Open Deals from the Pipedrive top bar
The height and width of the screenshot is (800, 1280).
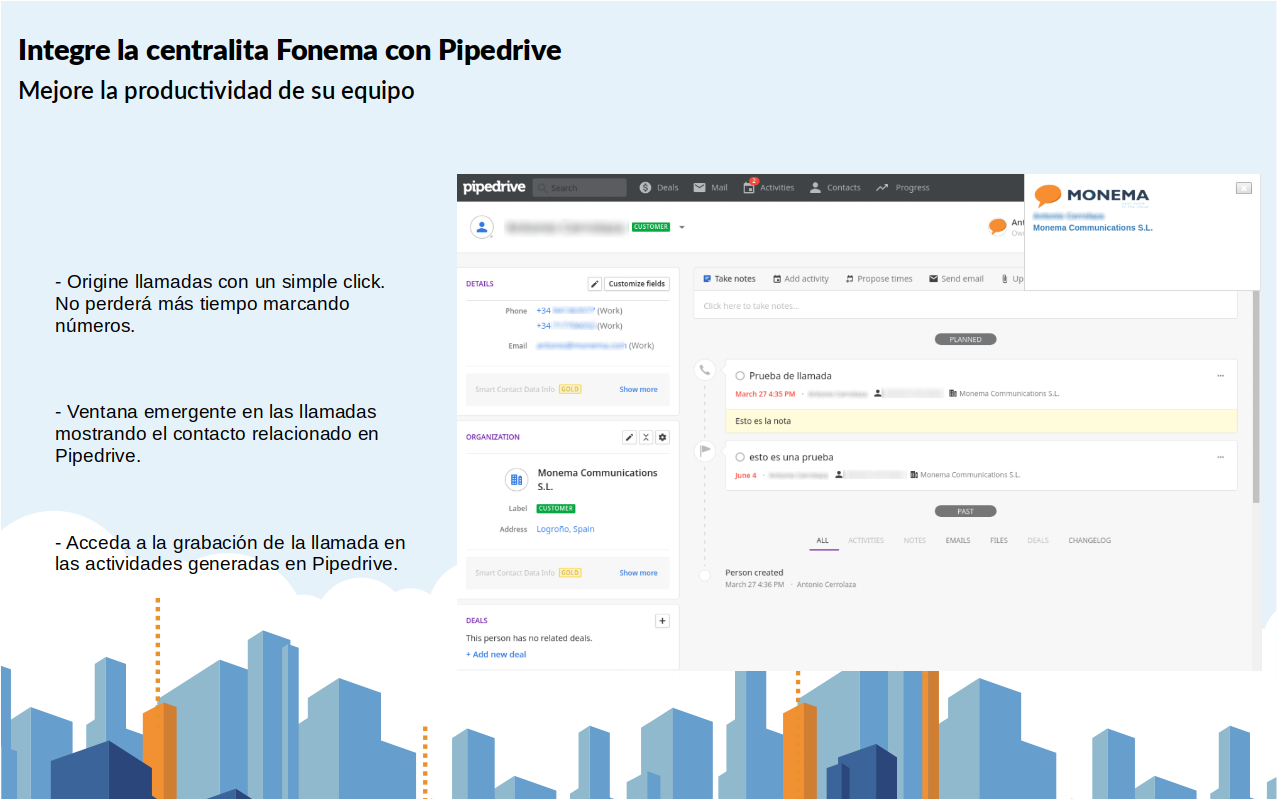pyautogui.click(x=659, y=188)
